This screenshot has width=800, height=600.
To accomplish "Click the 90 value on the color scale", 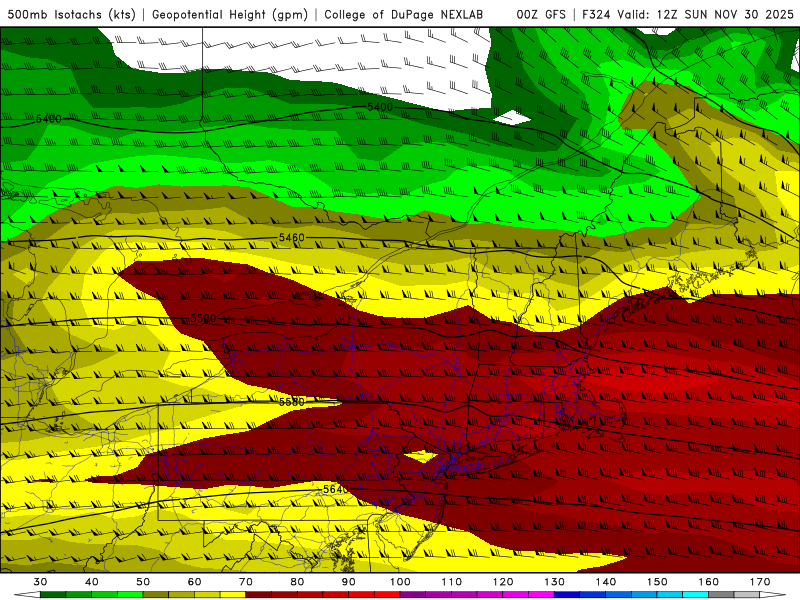I will click(x=348, y=582).
